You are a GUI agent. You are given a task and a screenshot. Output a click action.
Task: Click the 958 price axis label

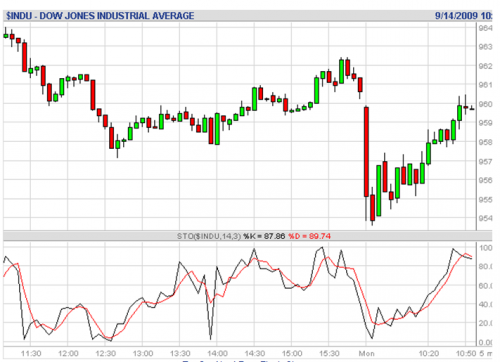coord(485,142)
